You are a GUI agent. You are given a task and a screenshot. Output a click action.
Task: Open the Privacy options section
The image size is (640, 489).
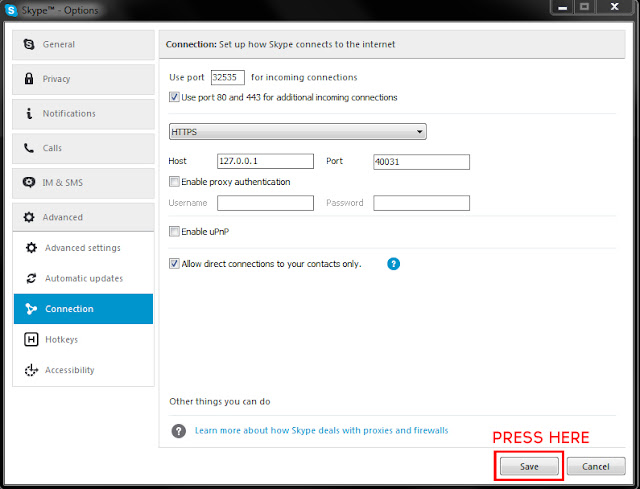click(83, 79)
